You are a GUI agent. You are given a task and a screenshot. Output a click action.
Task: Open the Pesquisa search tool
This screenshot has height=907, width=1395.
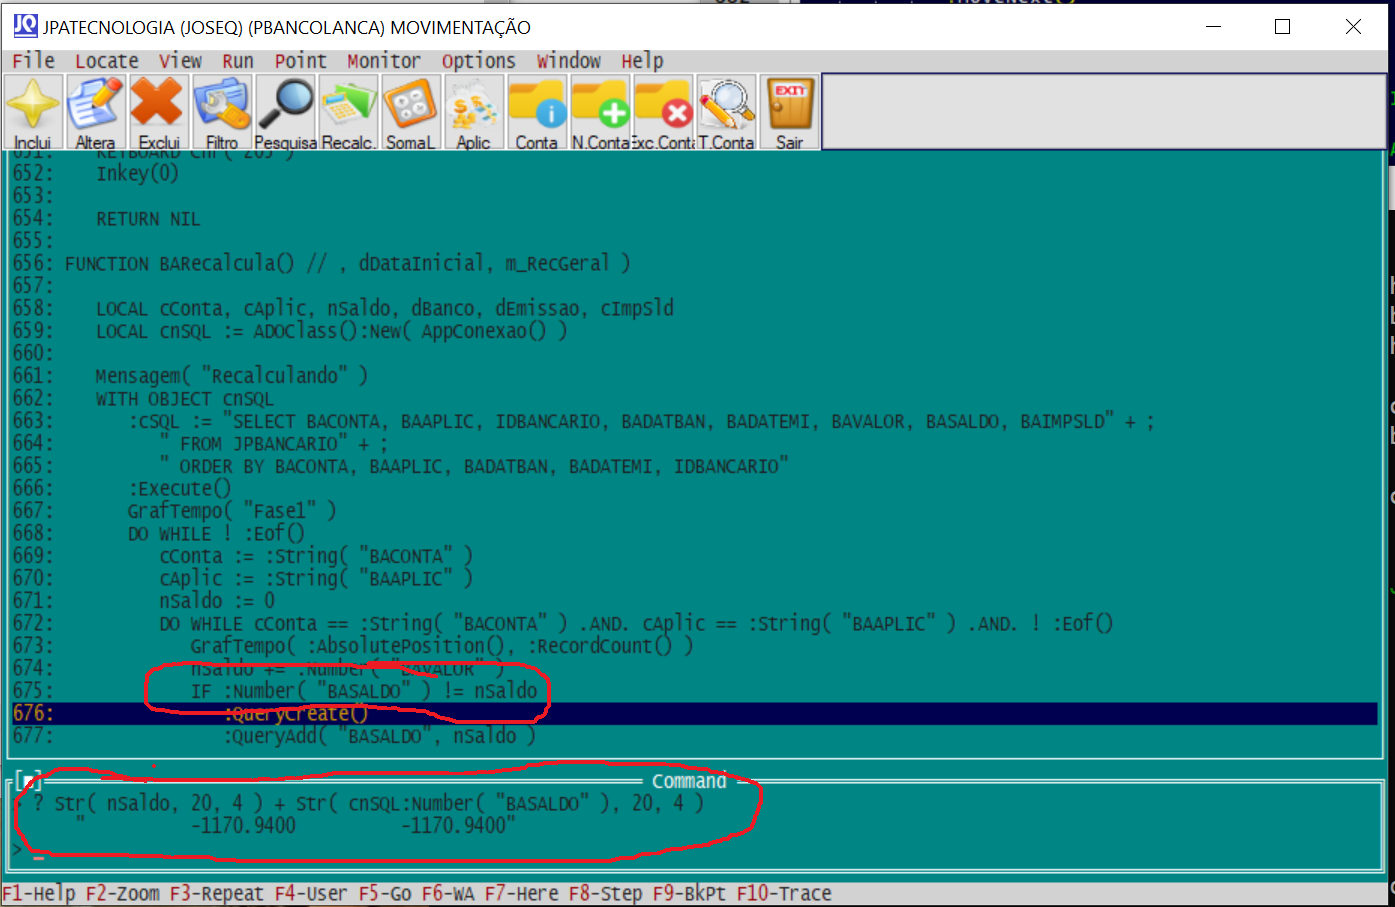pos(285,113)
